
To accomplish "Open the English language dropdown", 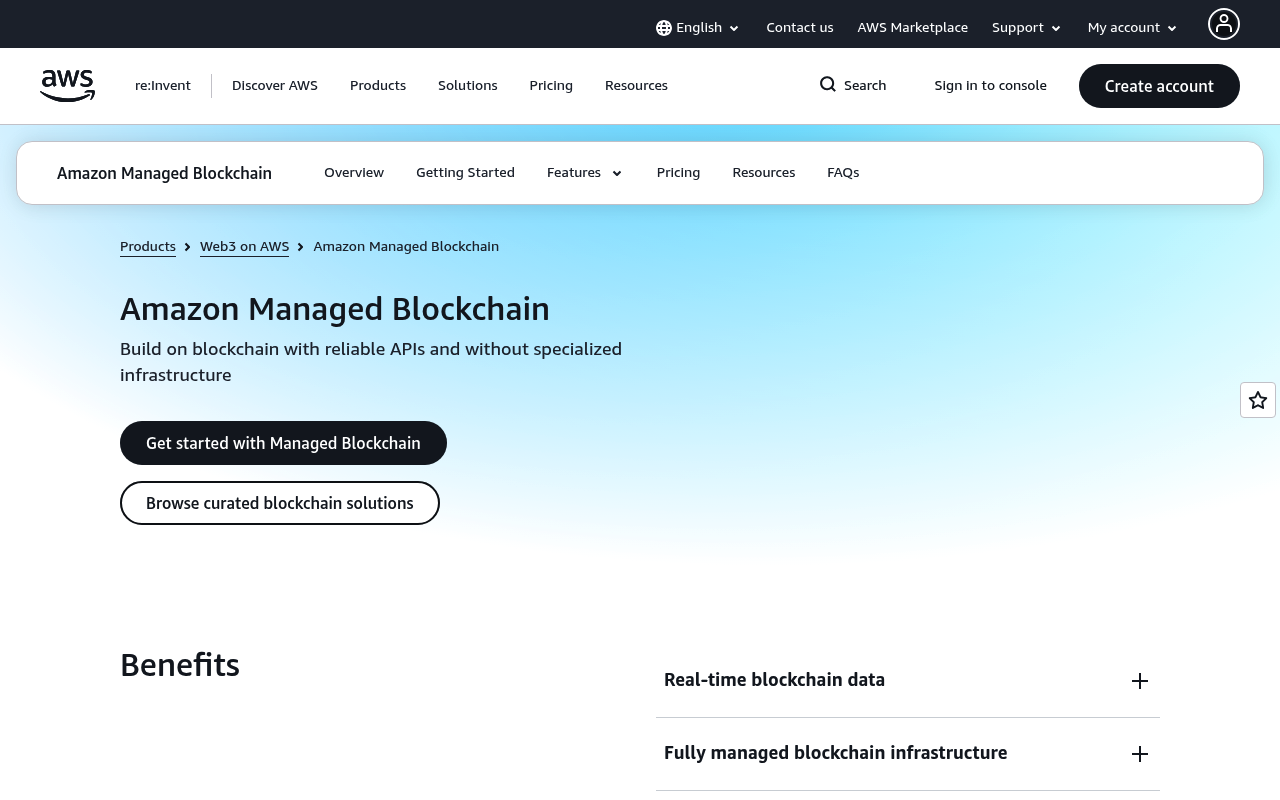I will point(698,28).
